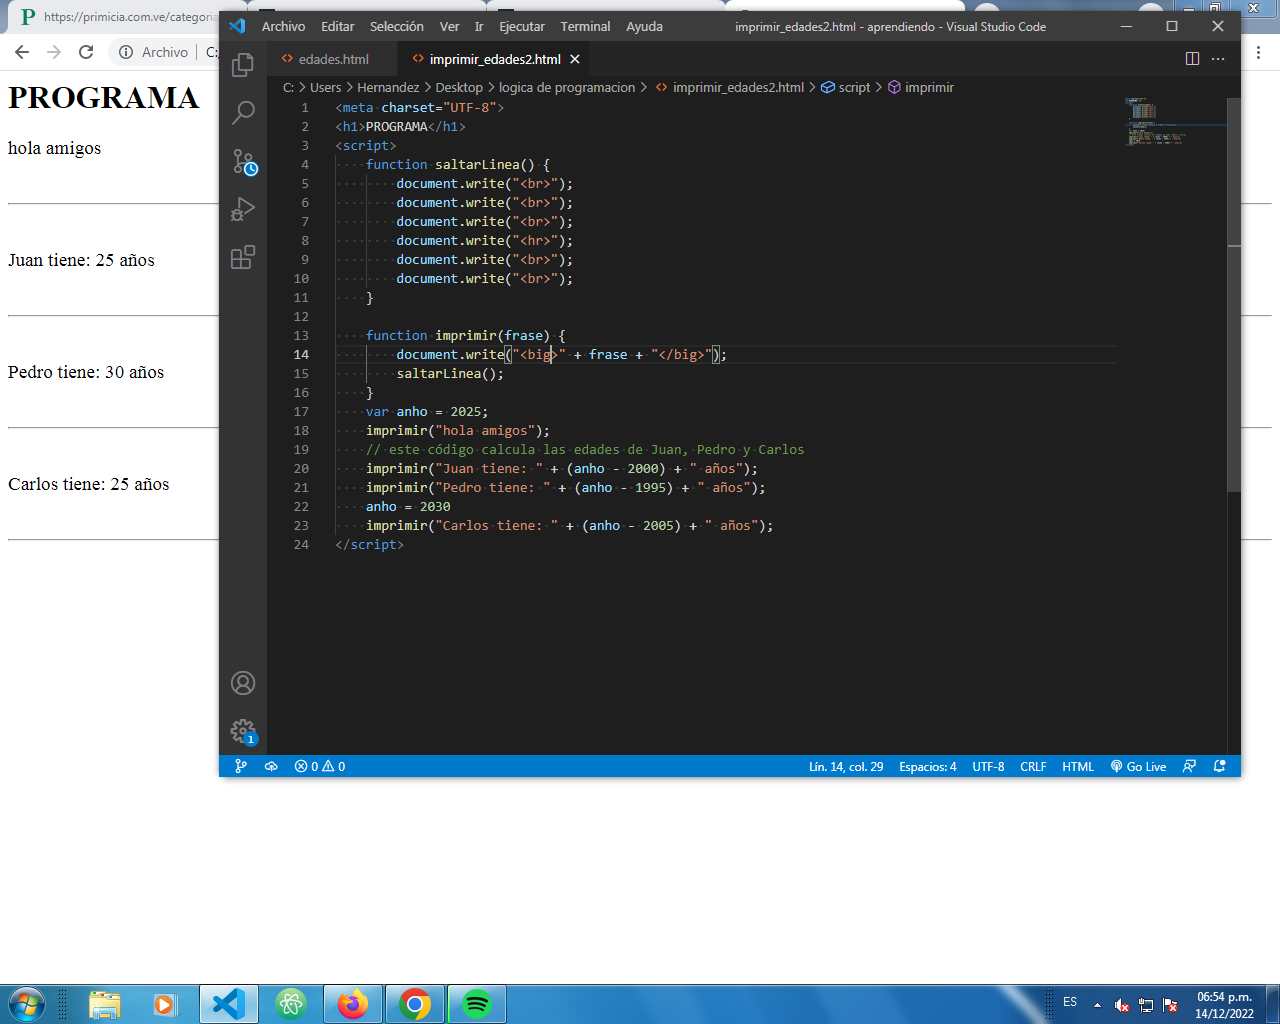
Task: Change language mode via HTML status item
Action: tap(1078, 766)
